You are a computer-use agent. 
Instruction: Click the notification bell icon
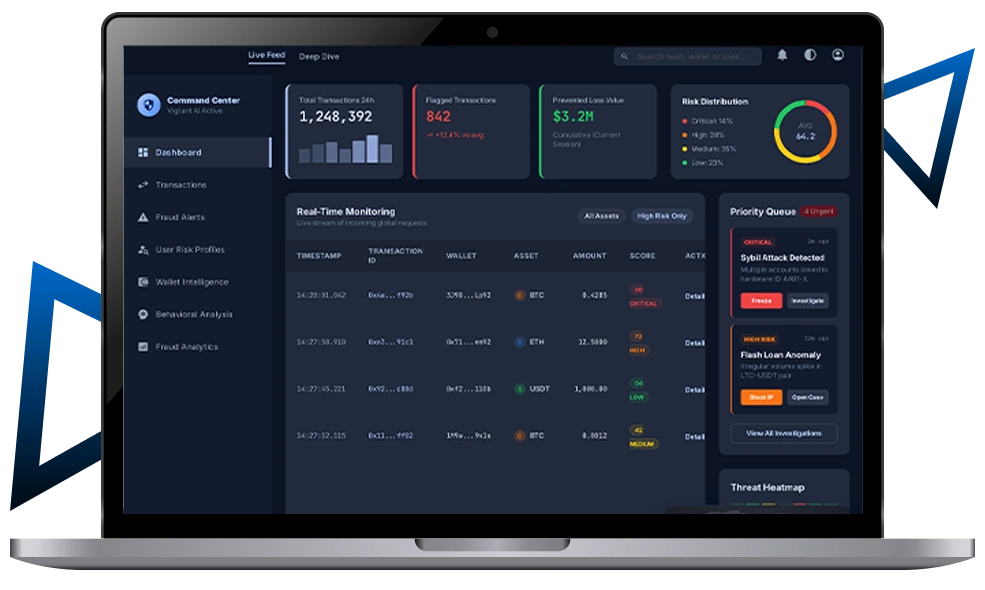[x=782, y=55]
